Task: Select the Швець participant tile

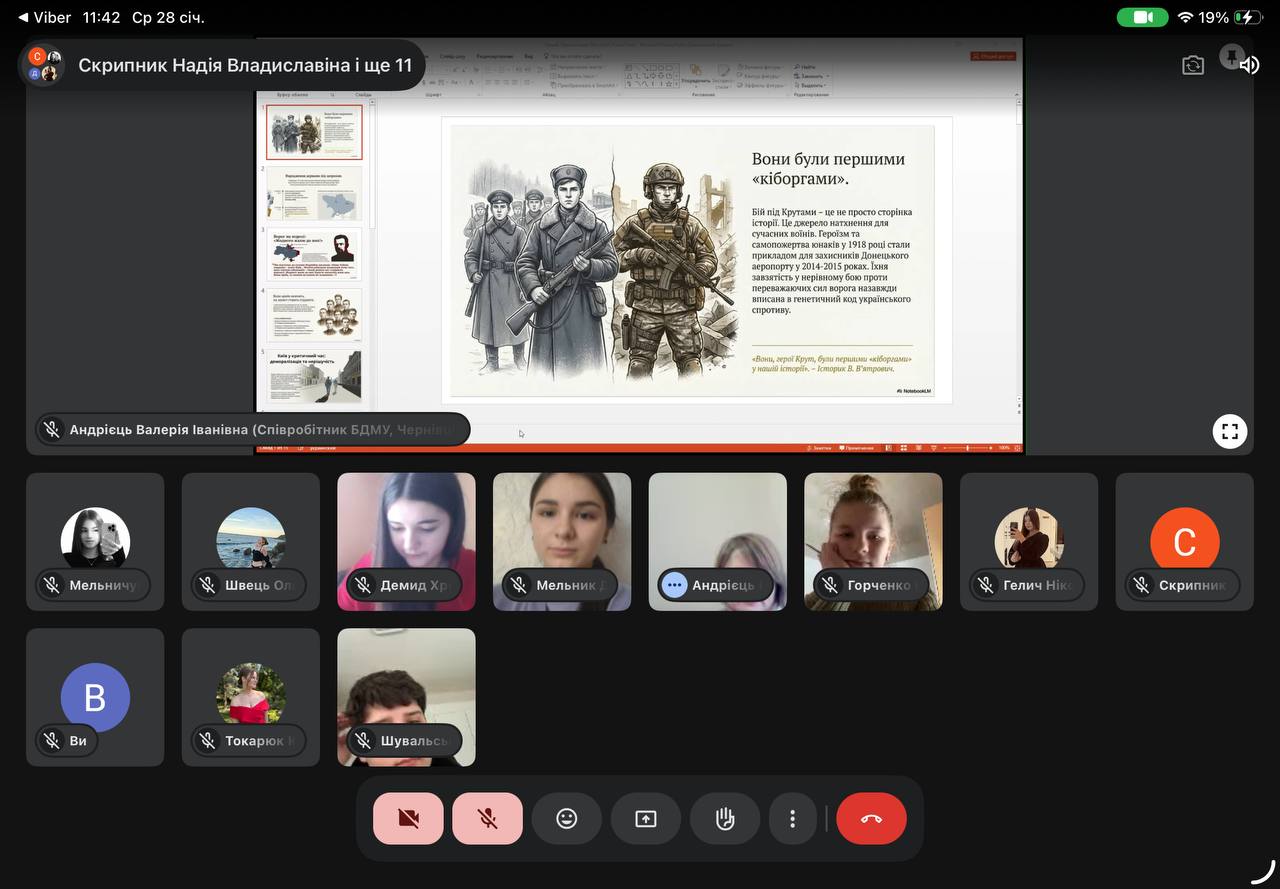Action: pyautogui.click(x=250, y=541)
